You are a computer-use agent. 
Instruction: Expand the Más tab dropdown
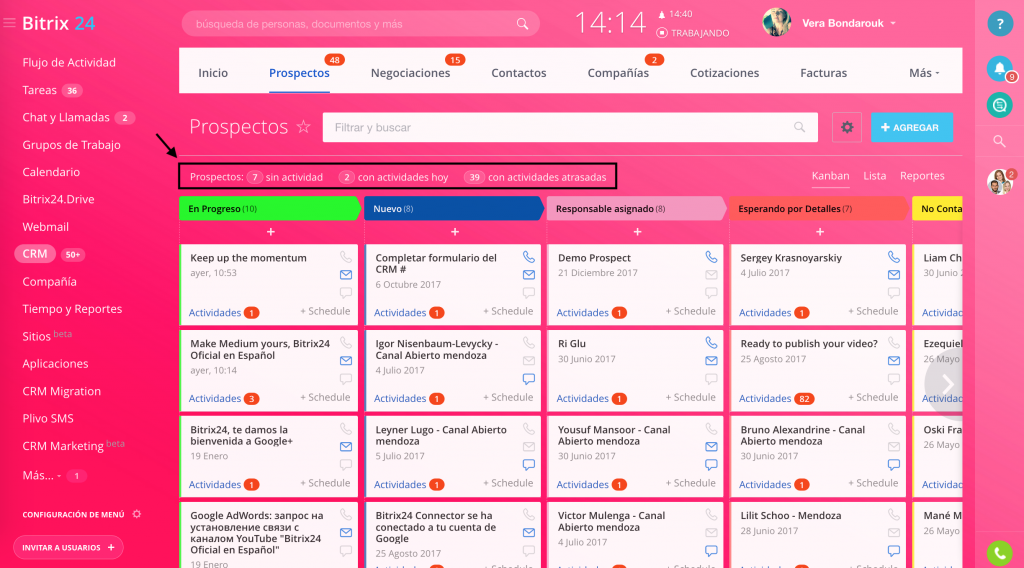pyautogui.click(x=923, y=73)
